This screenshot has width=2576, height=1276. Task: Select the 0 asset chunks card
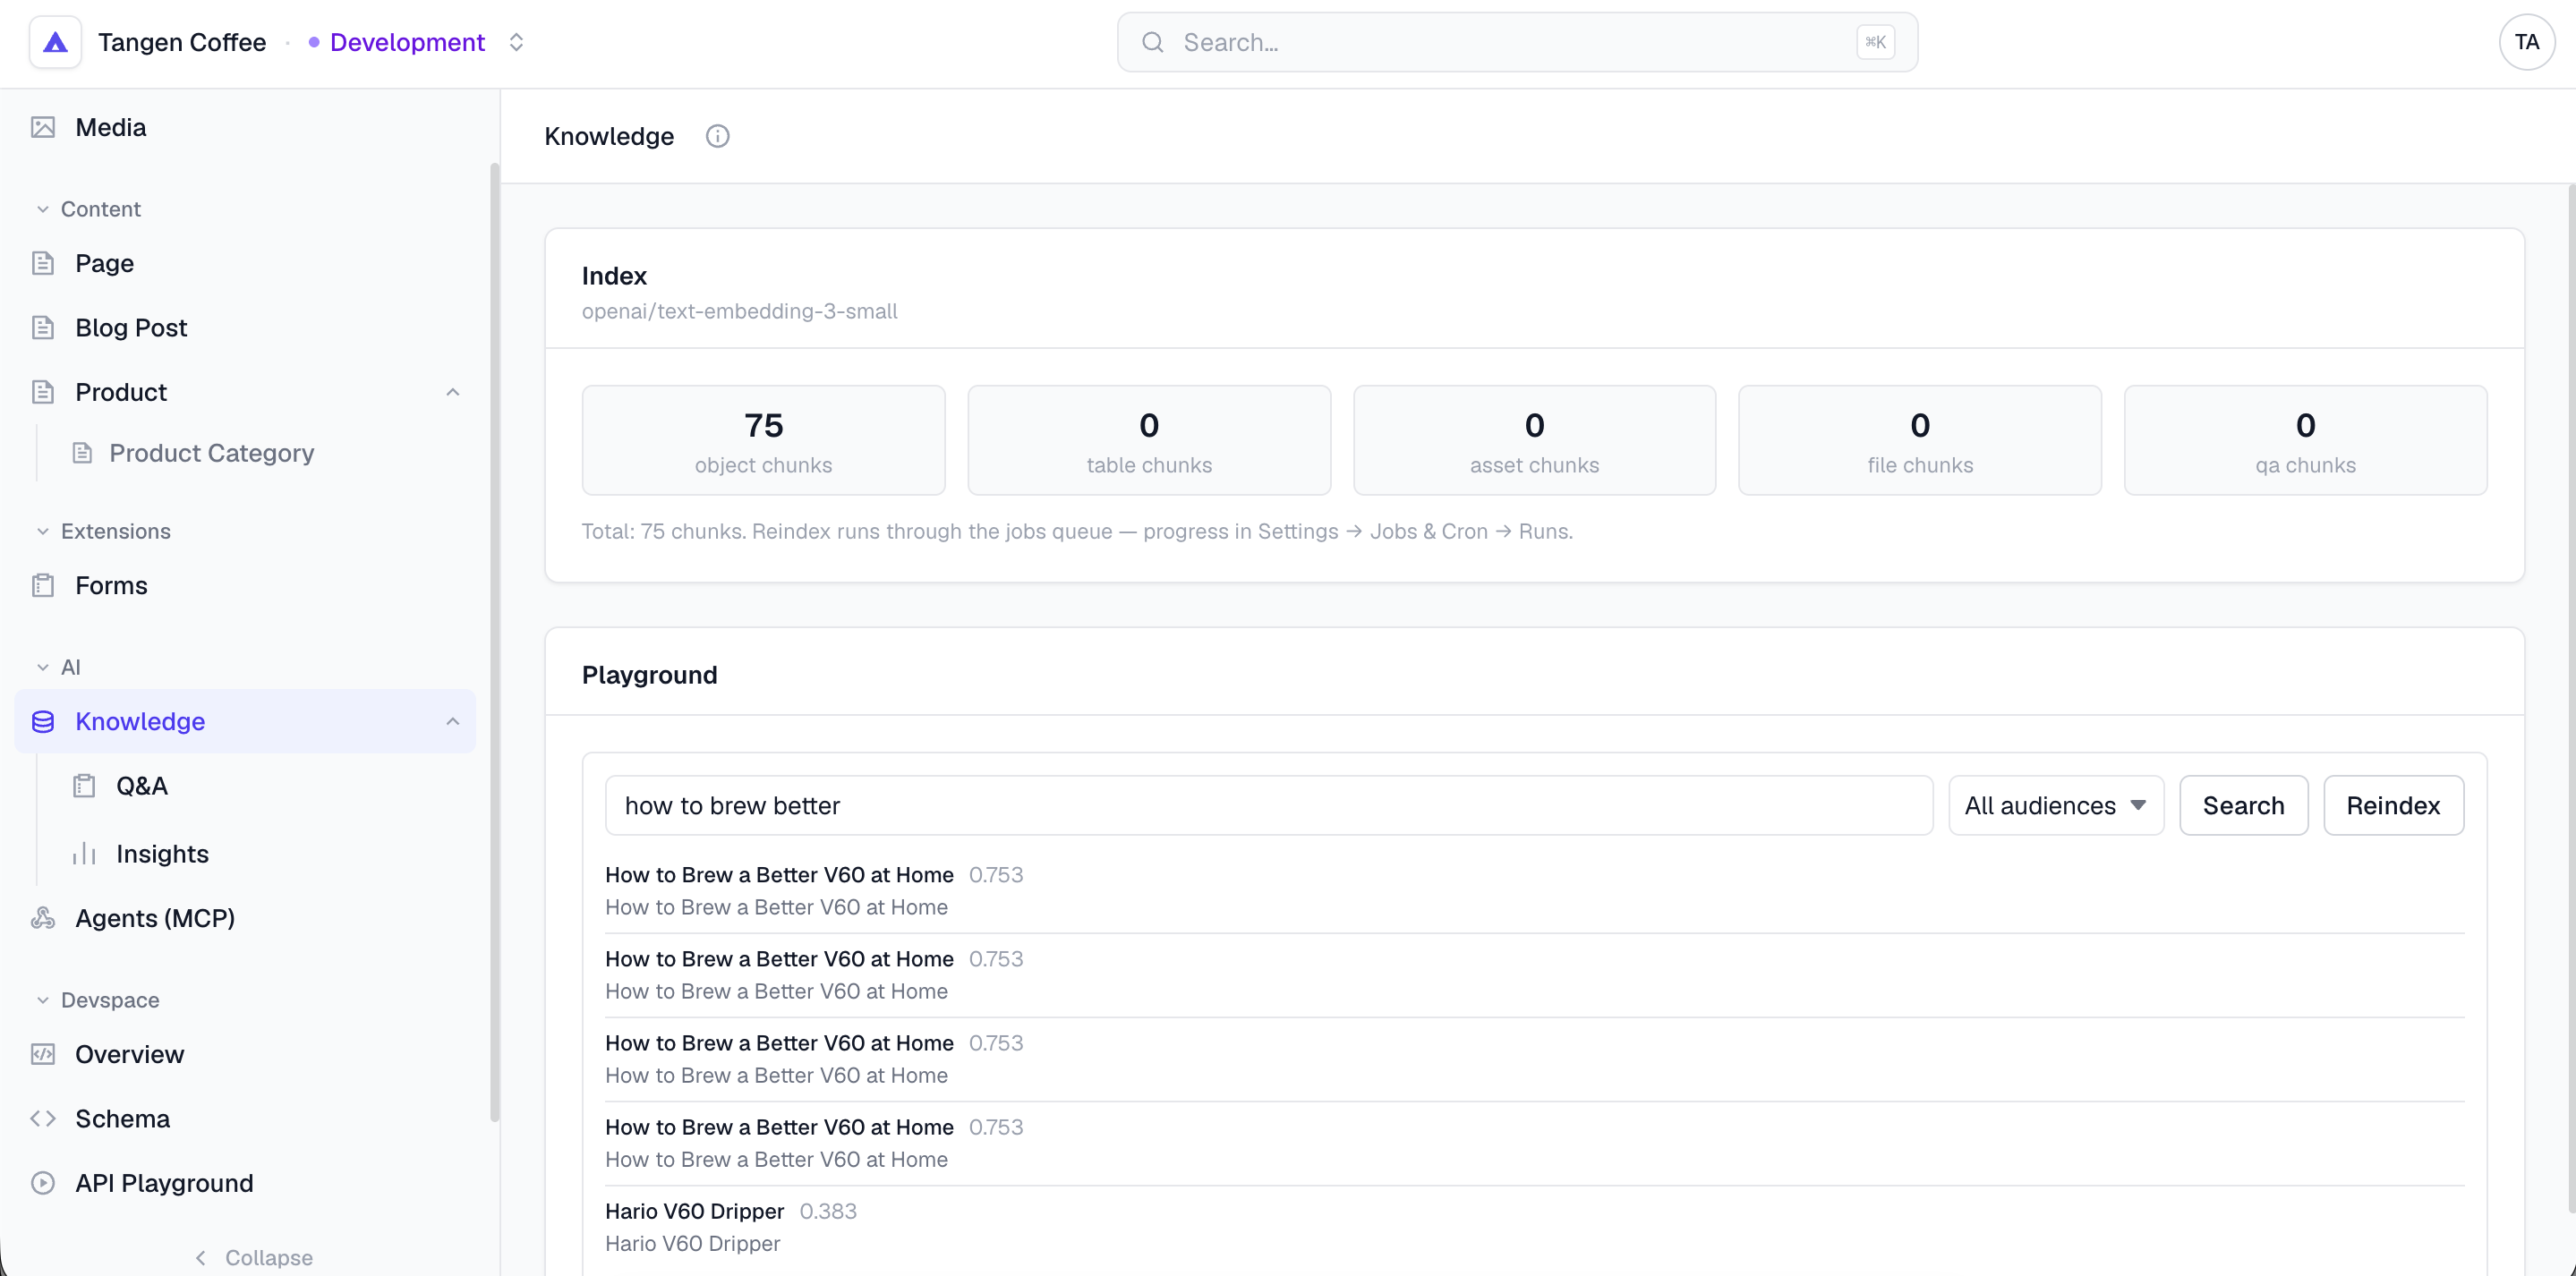tap(1534, 440)
